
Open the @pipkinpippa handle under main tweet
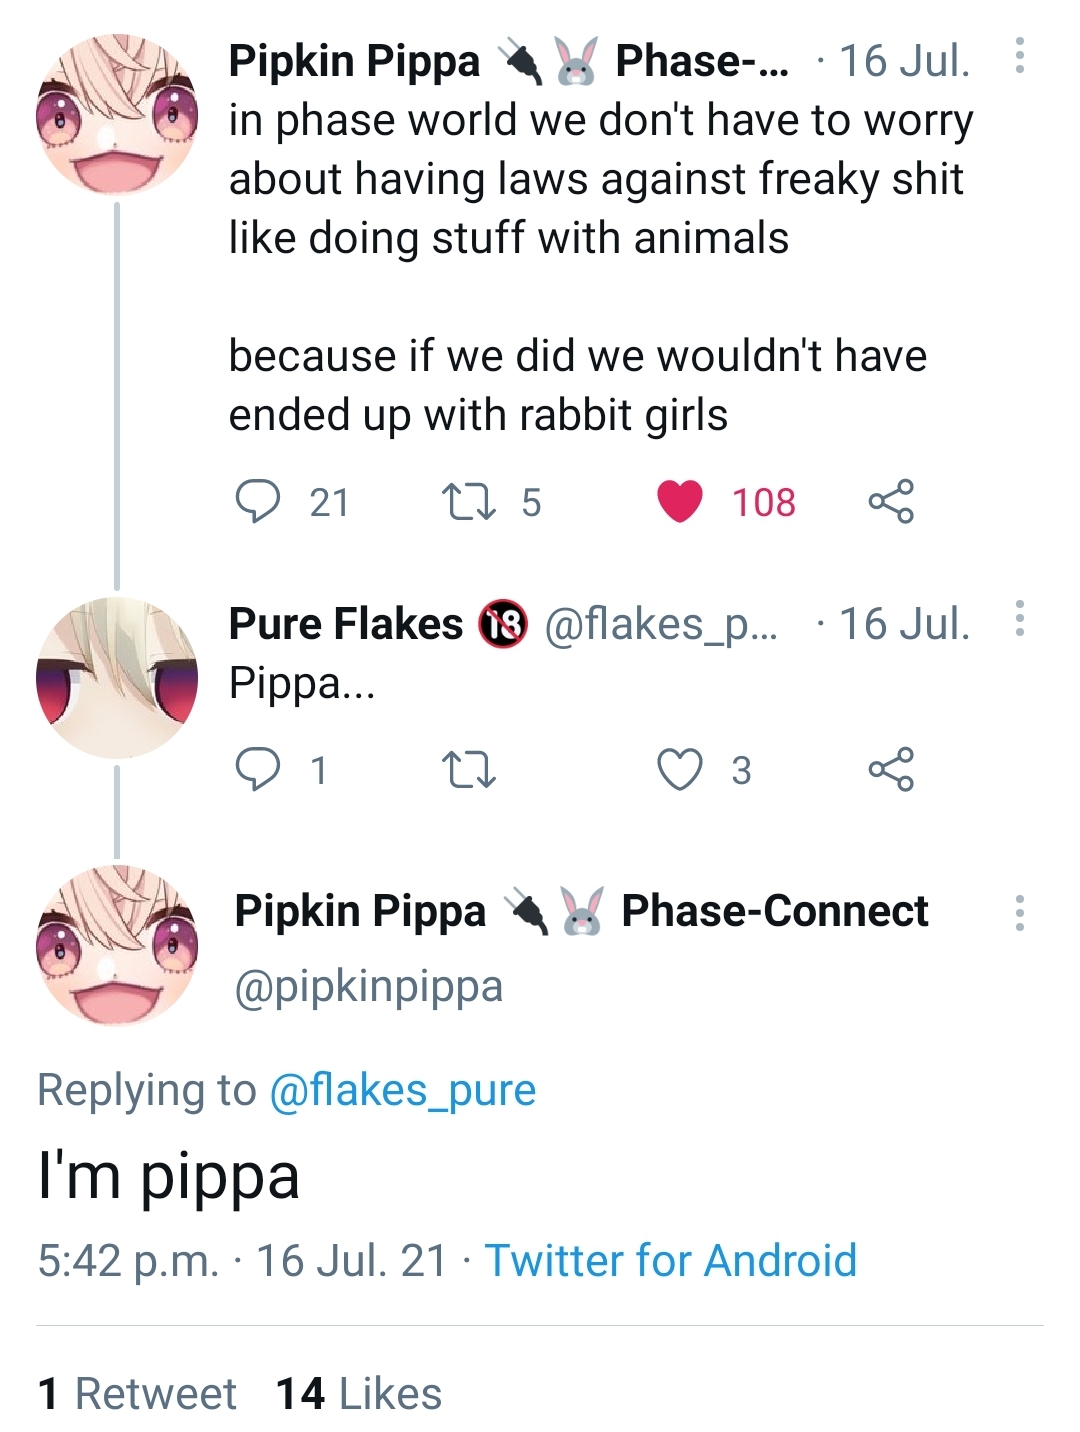pos(368,987)
